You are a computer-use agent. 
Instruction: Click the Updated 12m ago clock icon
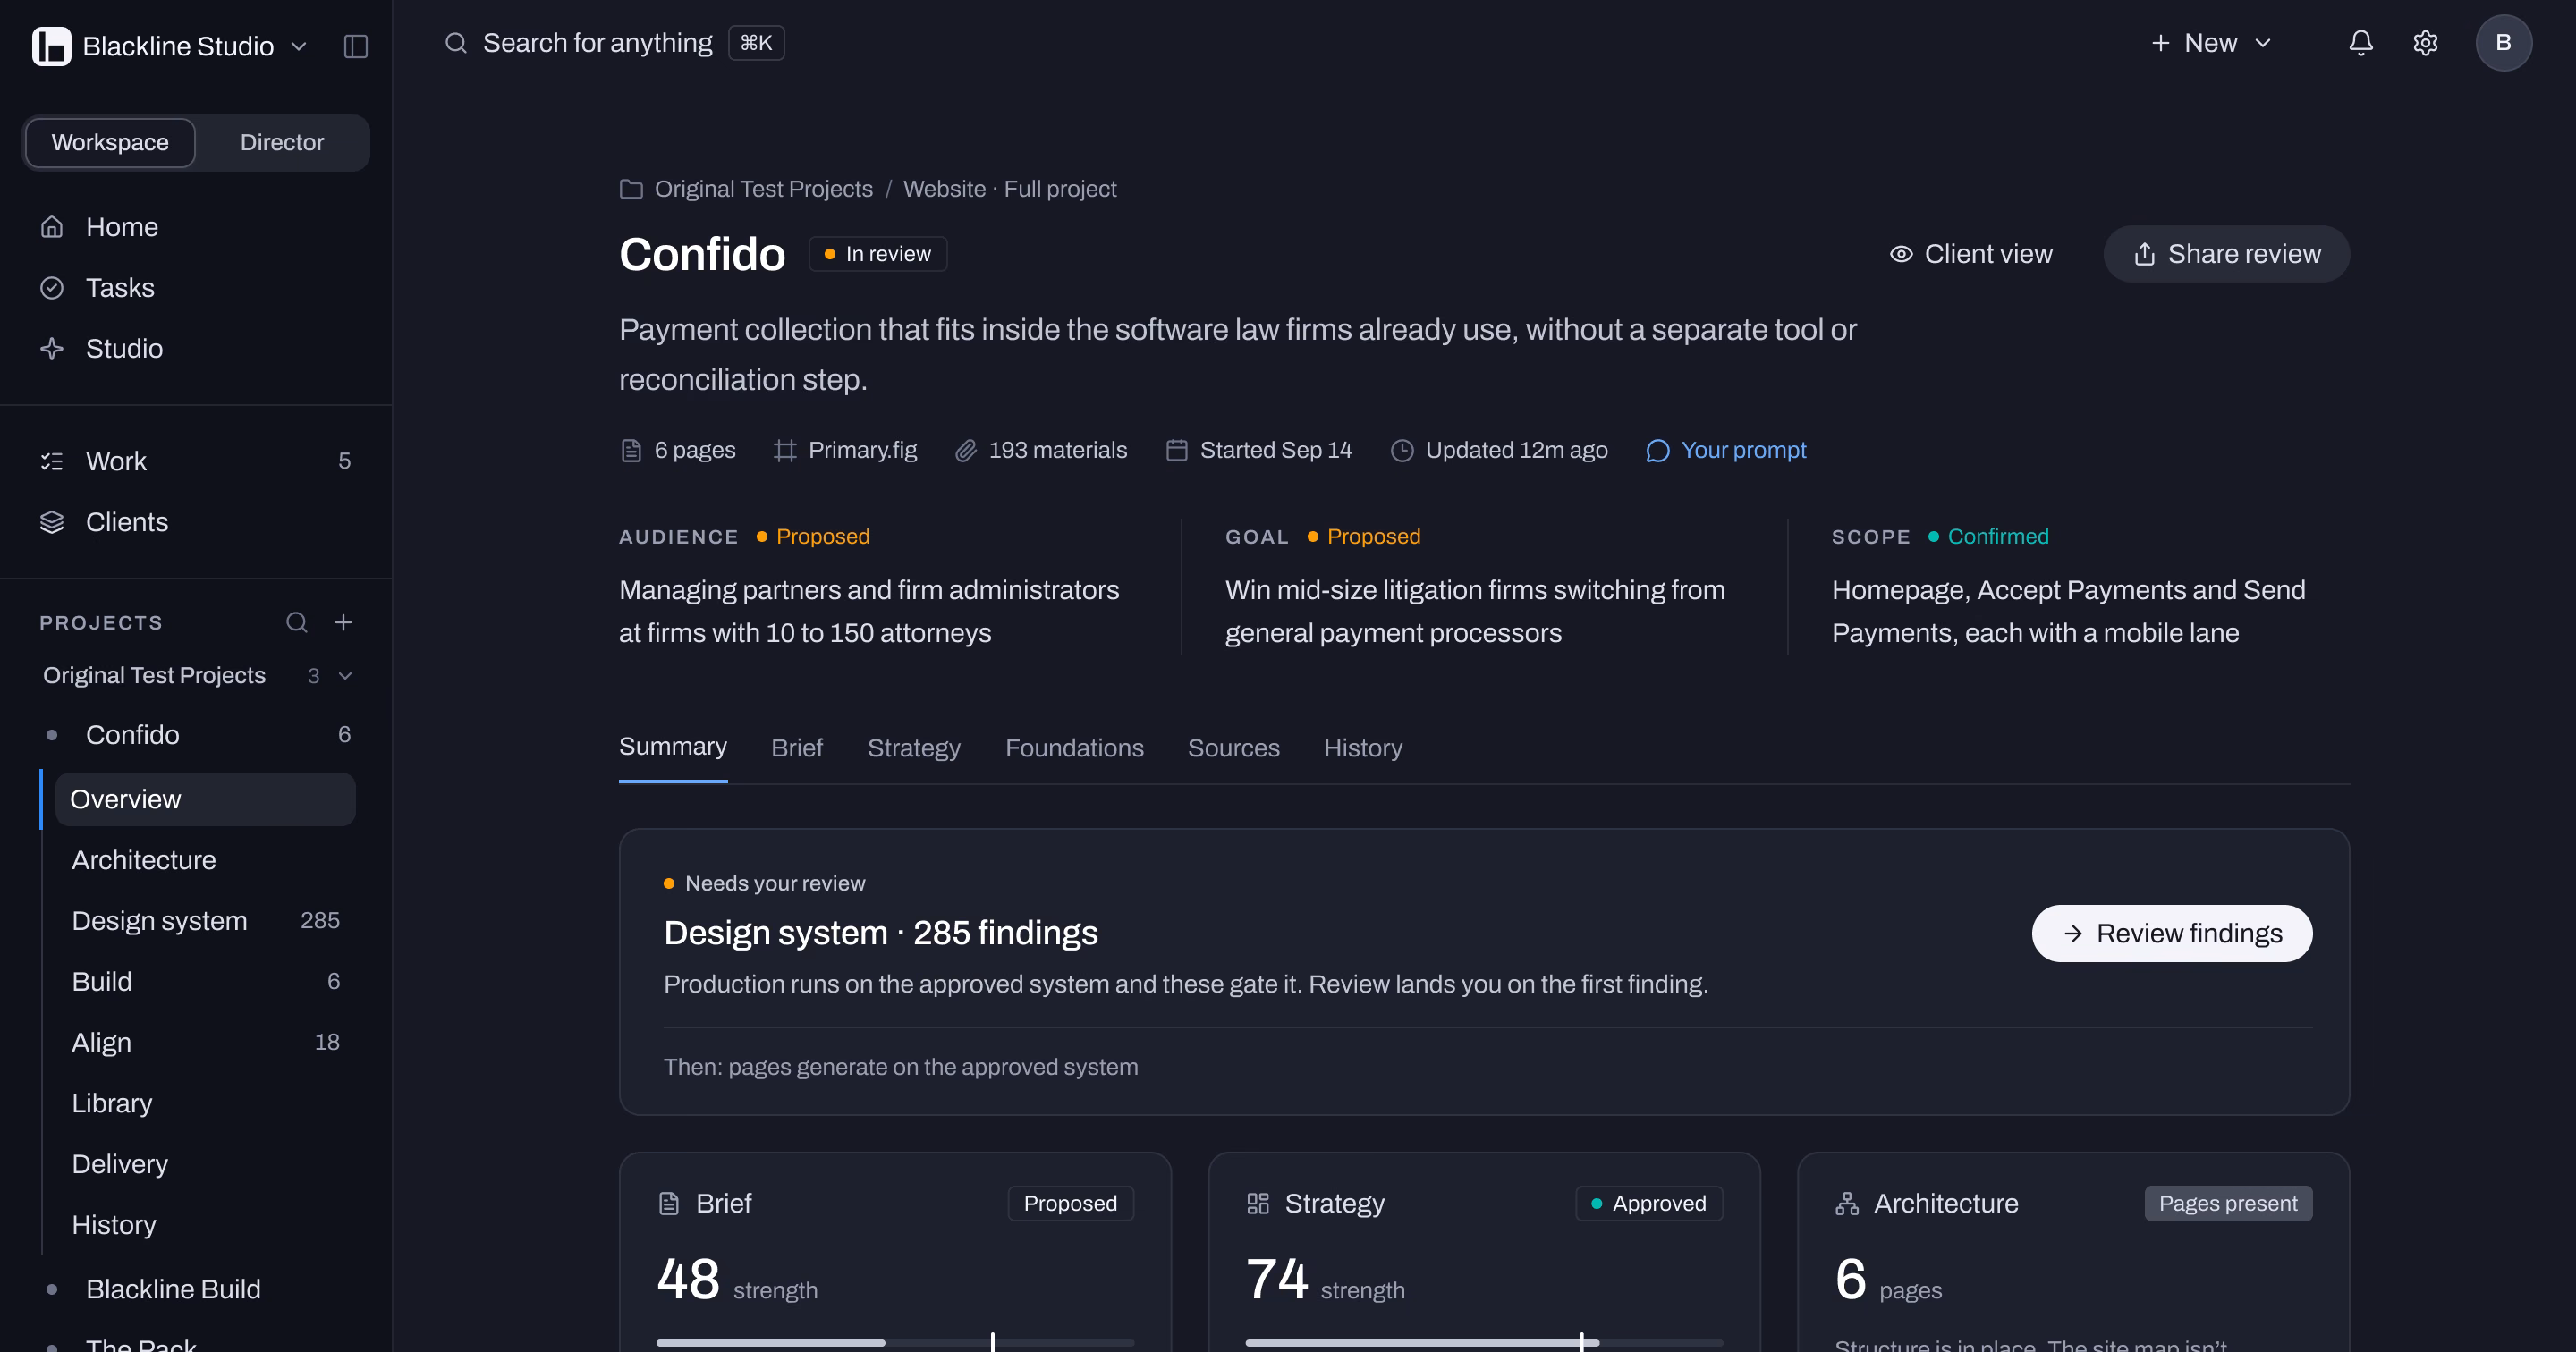[x=1403, y=451]
